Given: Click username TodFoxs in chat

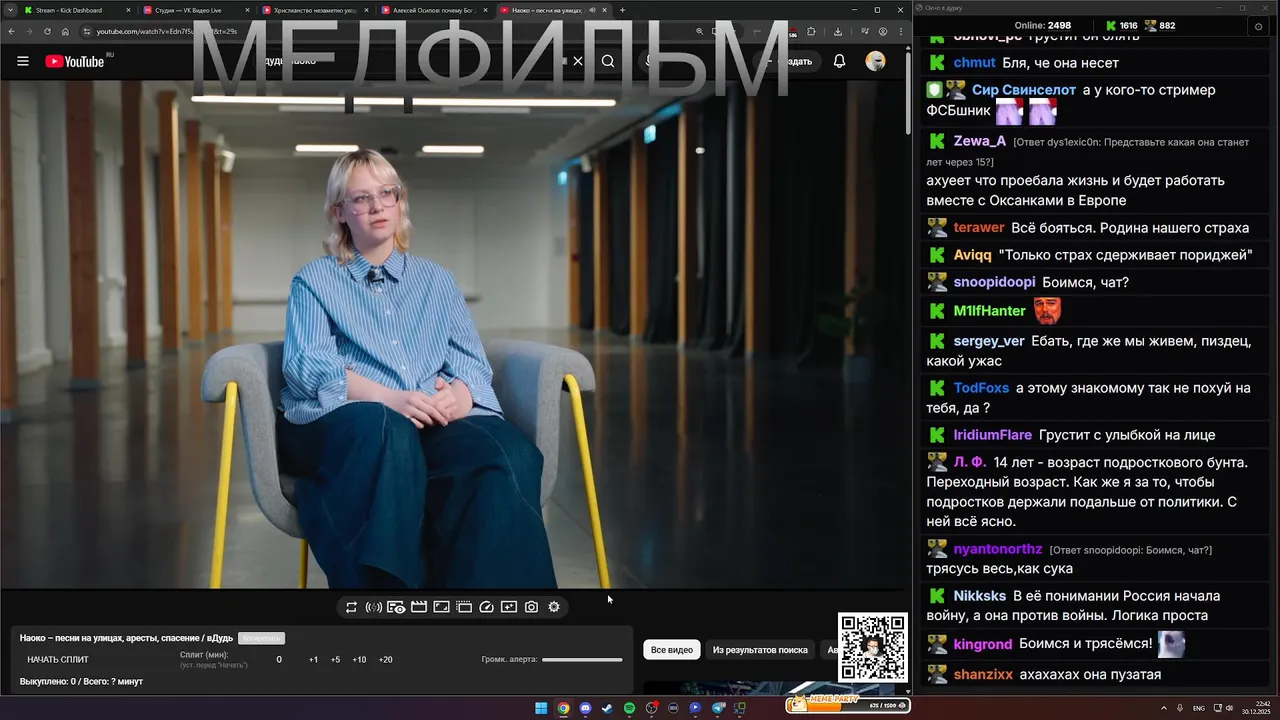Looking at the screenshot, I should tap(981, 388).
